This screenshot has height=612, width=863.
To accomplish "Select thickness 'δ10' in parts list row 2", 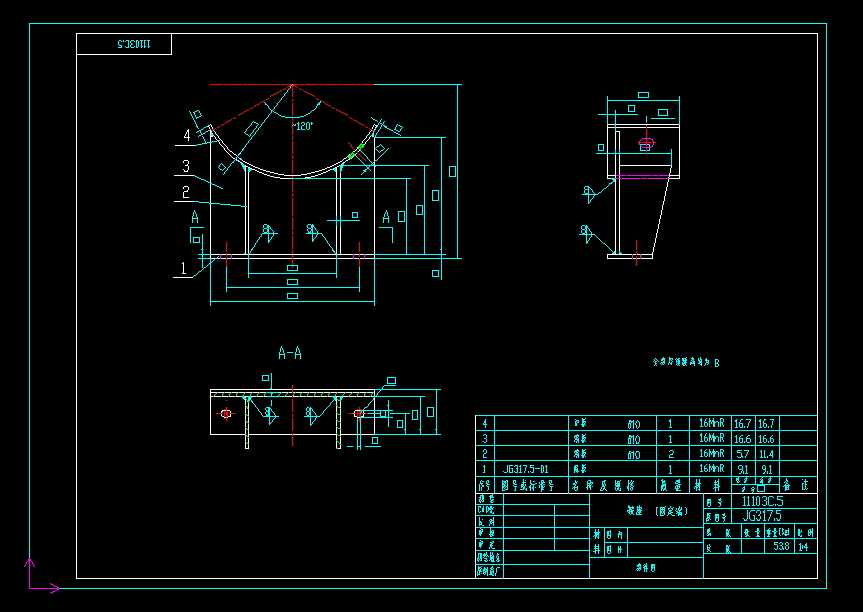I will click(x=633, y=455).
